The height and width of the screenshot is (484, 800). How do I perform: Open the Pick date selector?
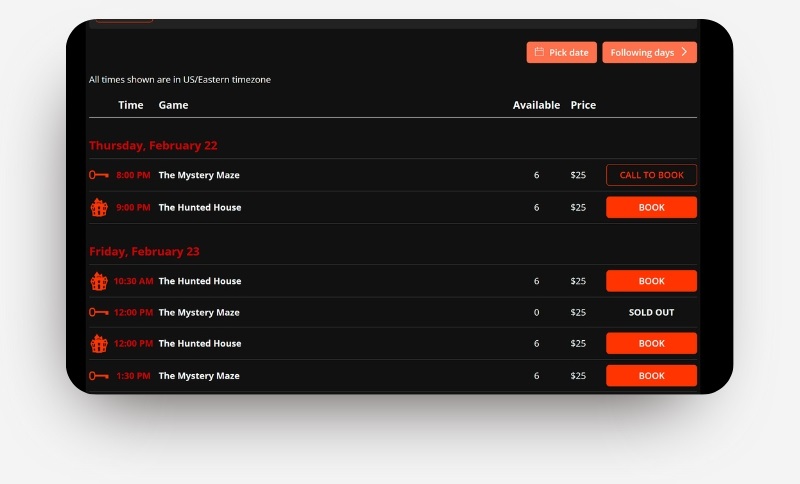tap(562, 52)
